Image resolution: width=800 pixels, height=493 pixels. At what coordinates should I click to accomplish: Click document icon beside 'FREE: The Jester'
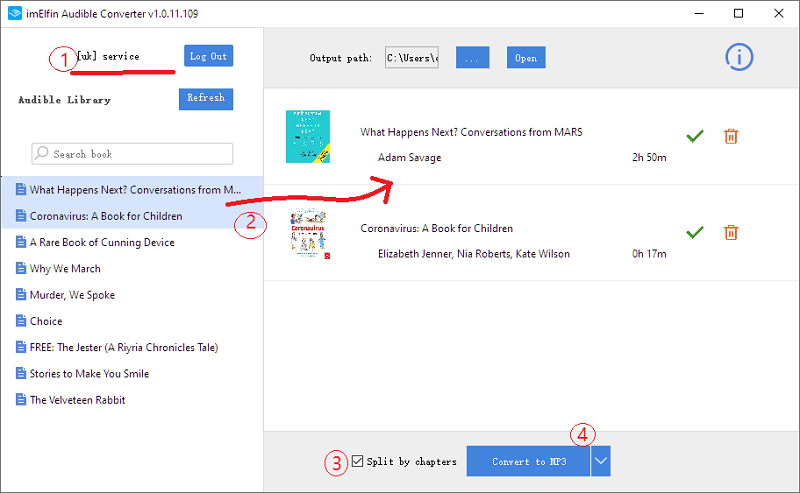20,347
